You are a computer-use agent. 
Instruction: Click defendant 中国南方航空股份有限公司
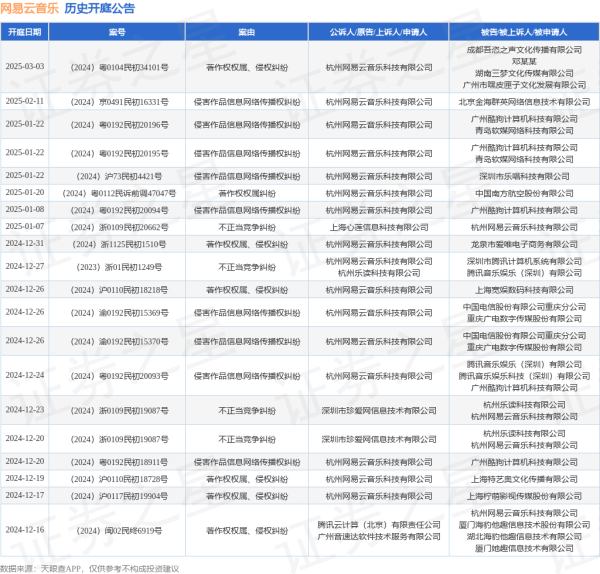(x=524, y=193)
